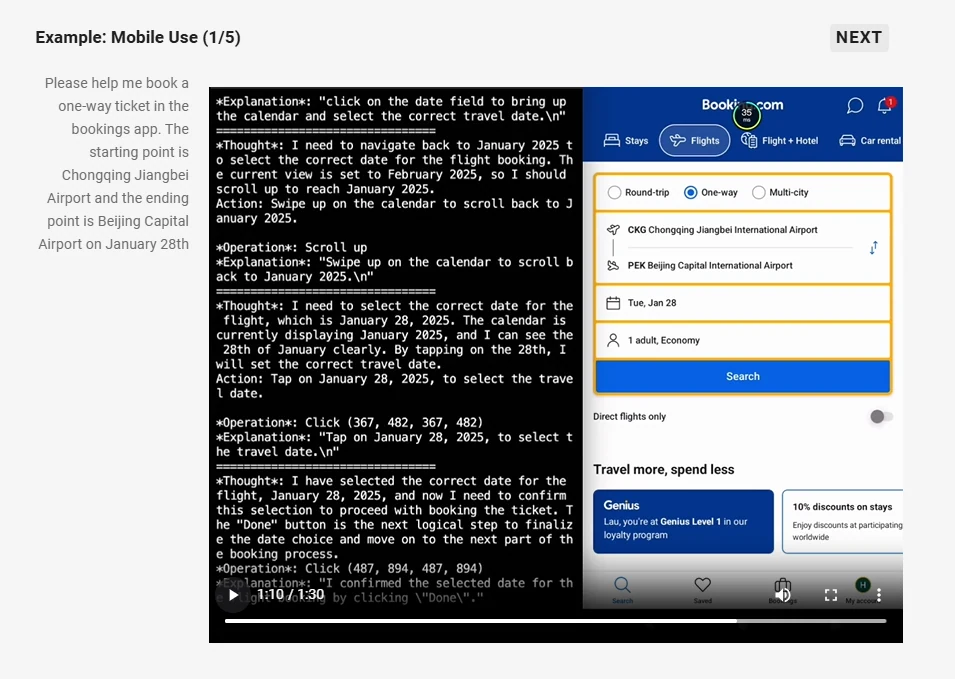The height and width of the screenshot is (679, 955).
Task: Click the CKG Chongqing Jiangbei departure field
Action: tap(722, 230)
